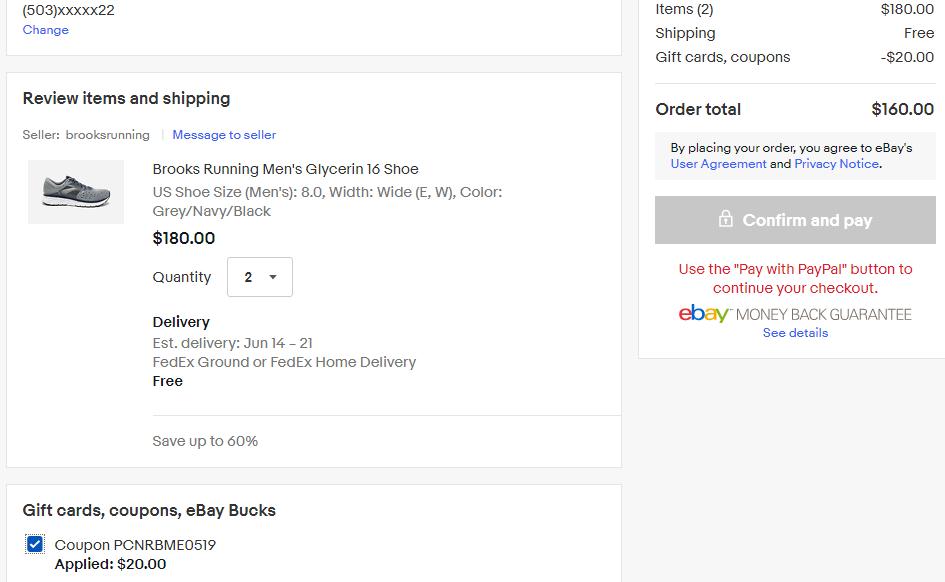Click the Confirm and pay button
Image resolution: width=945 pixels, height=582 pixels.
795,220
